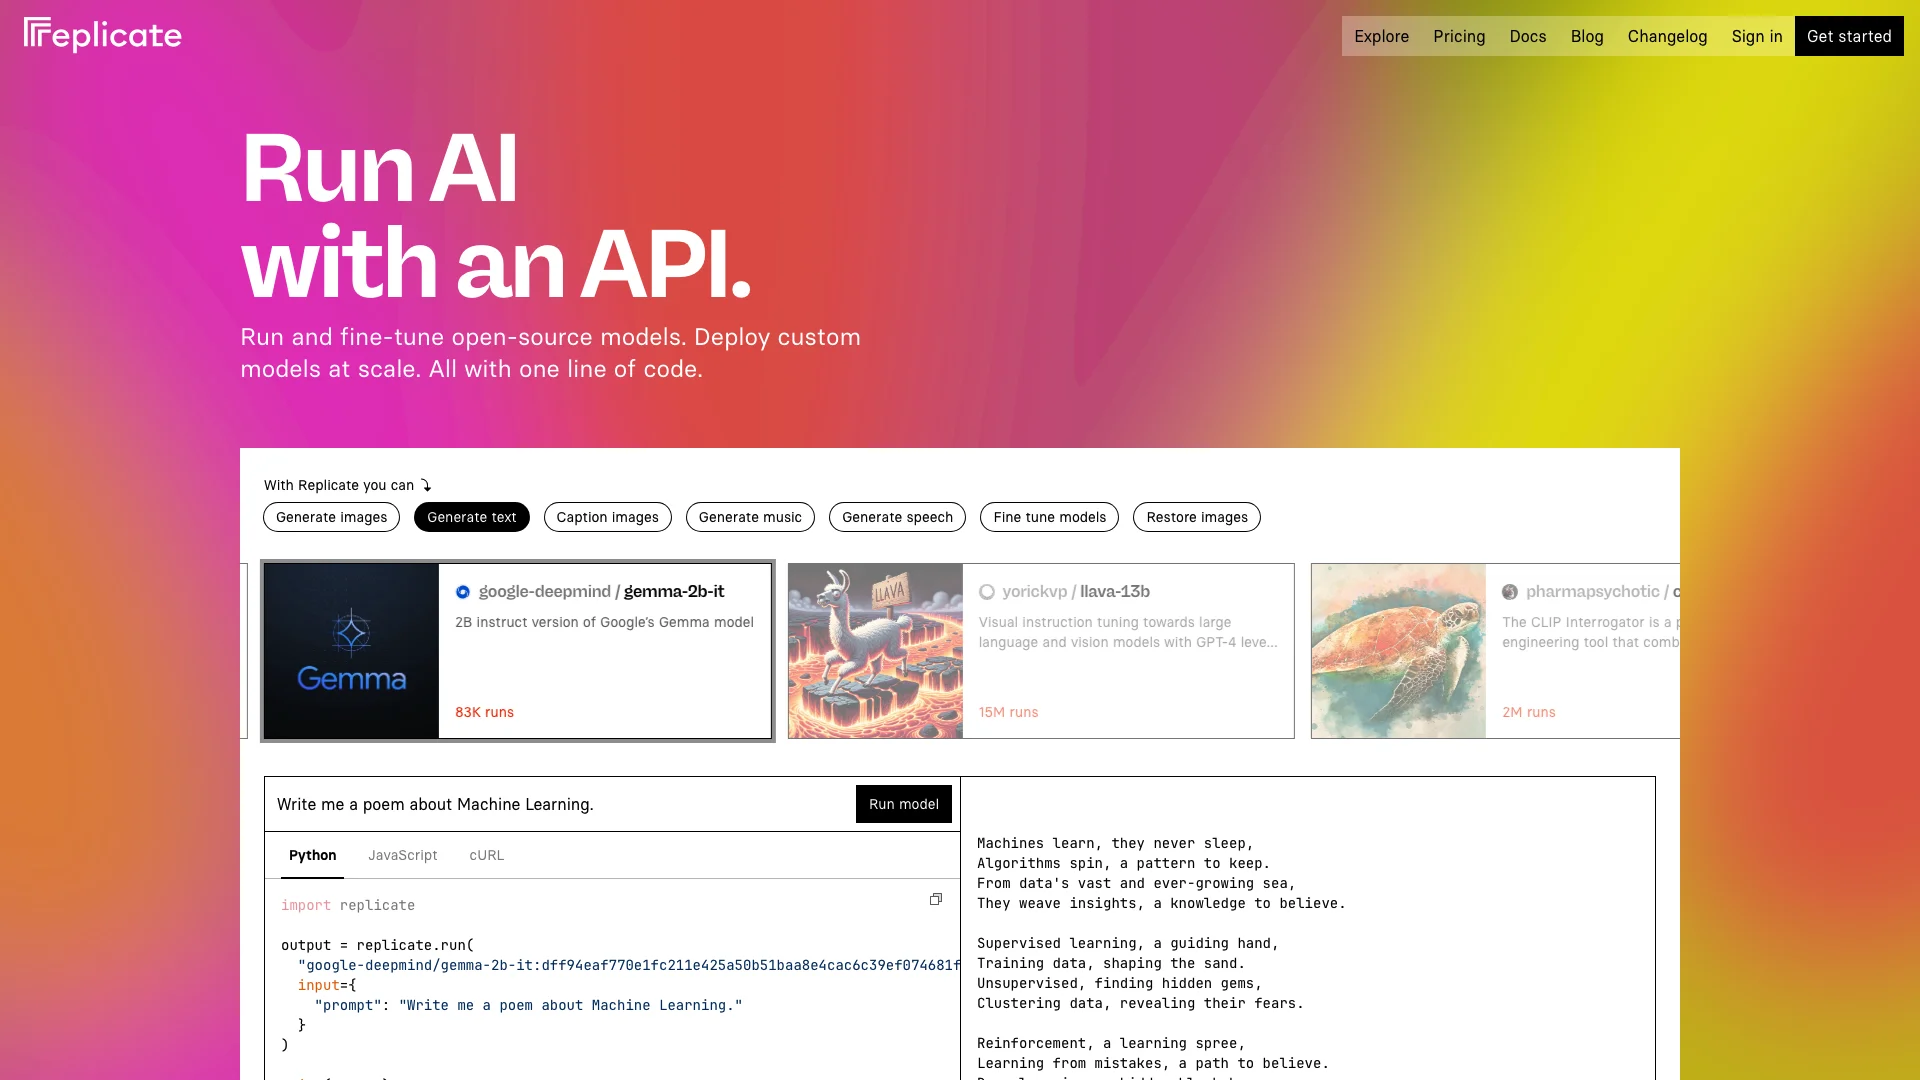Switch to the JavaScript tab

[403, 855]
